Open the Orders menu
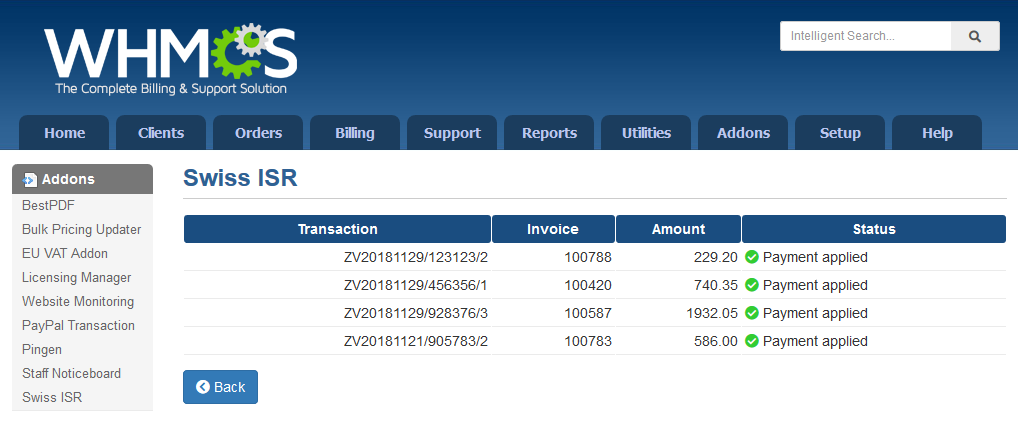The width and height of the screenshot is (1018, 430). [258, 133]
